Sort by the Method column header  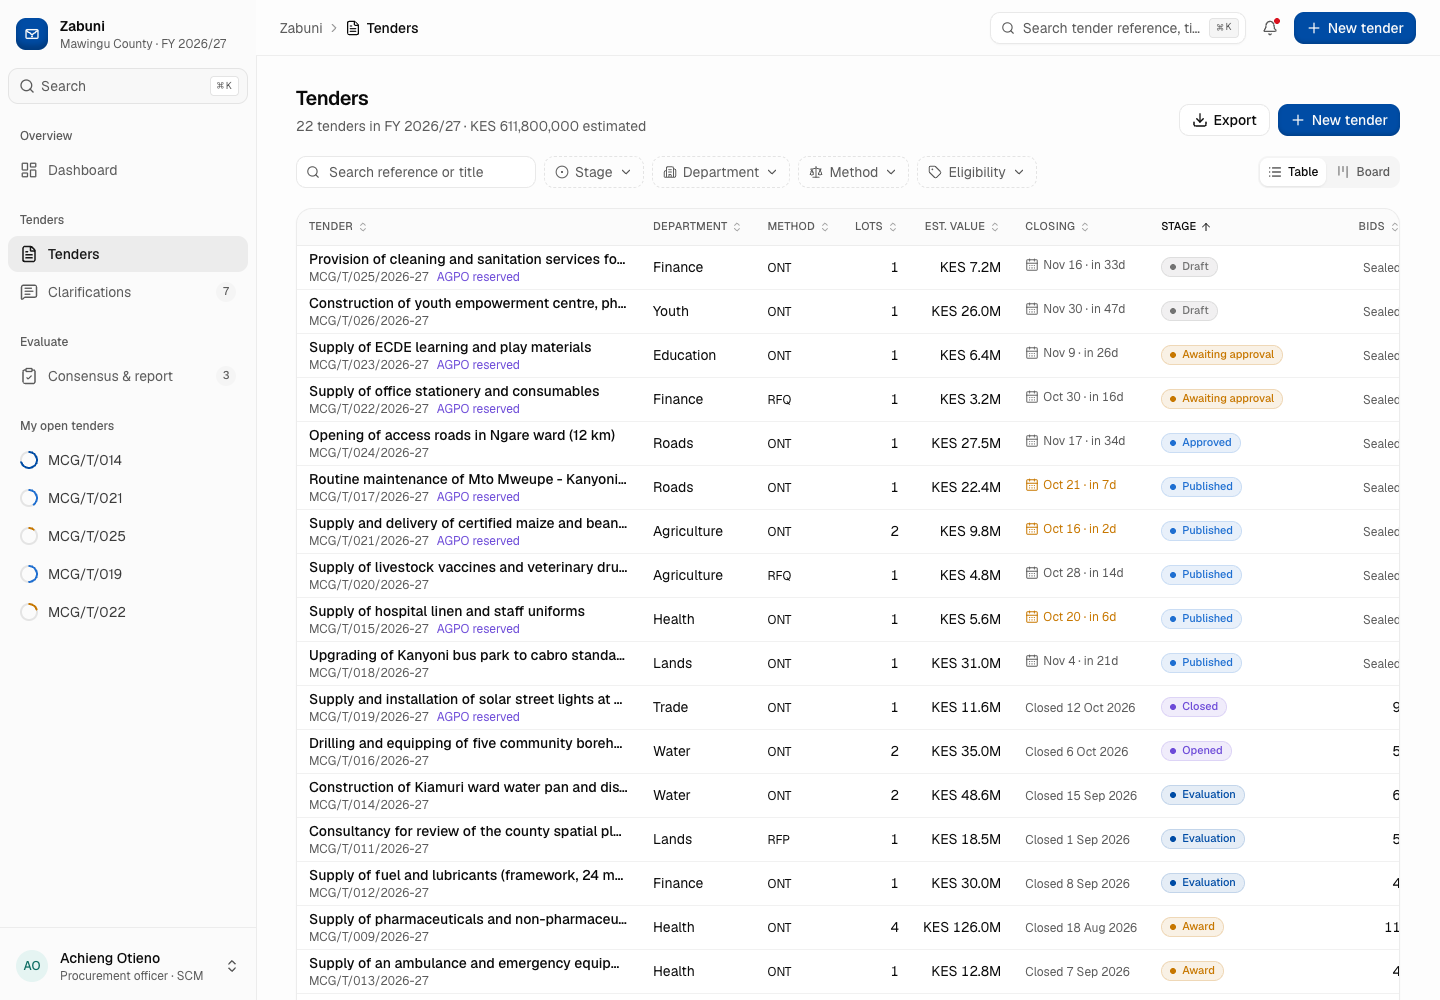(798, 227)
